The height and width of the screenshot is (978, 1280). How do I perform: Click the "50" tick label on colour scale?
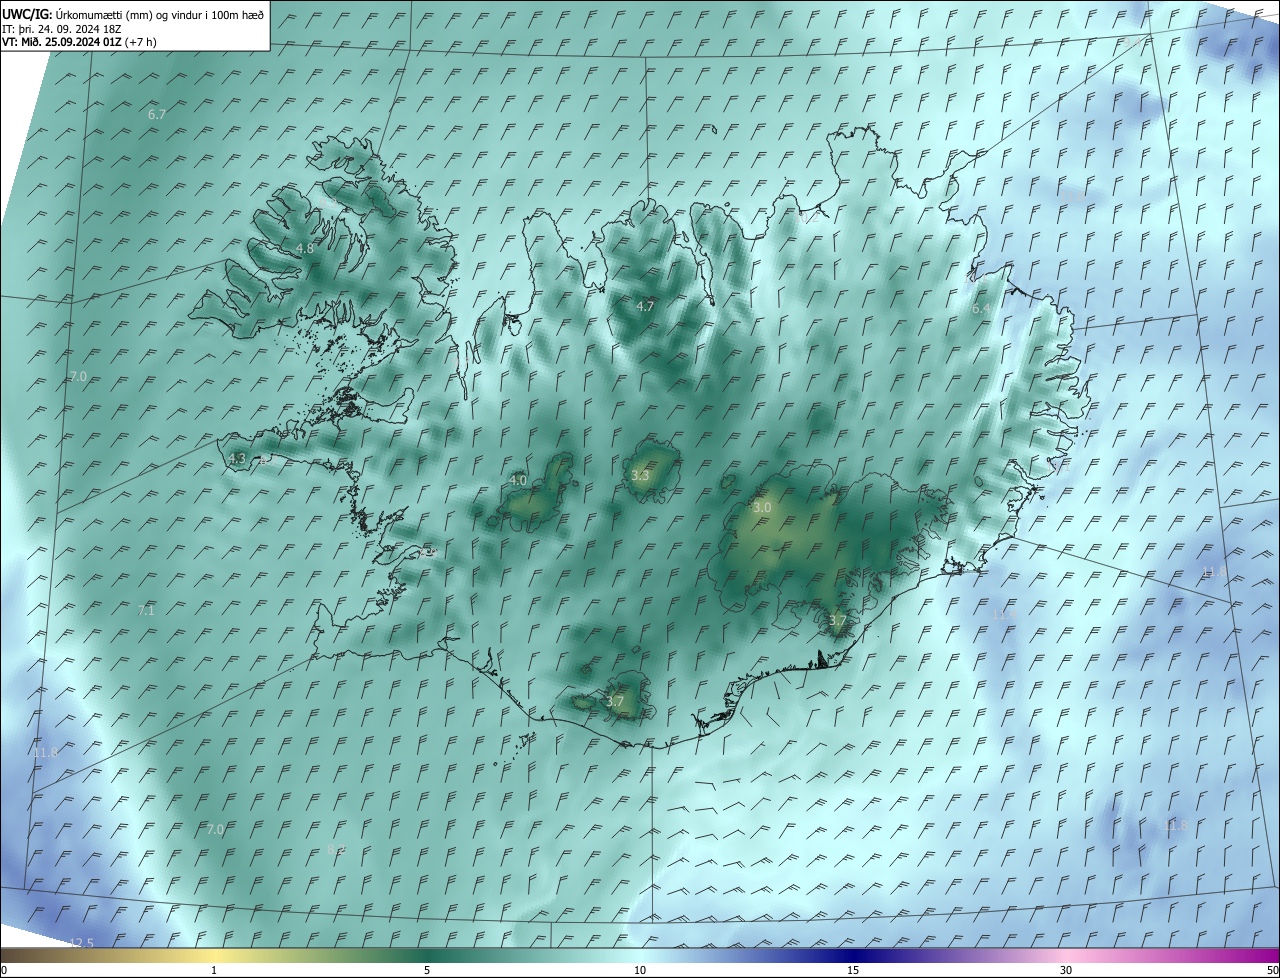(x=1271, y=971)
